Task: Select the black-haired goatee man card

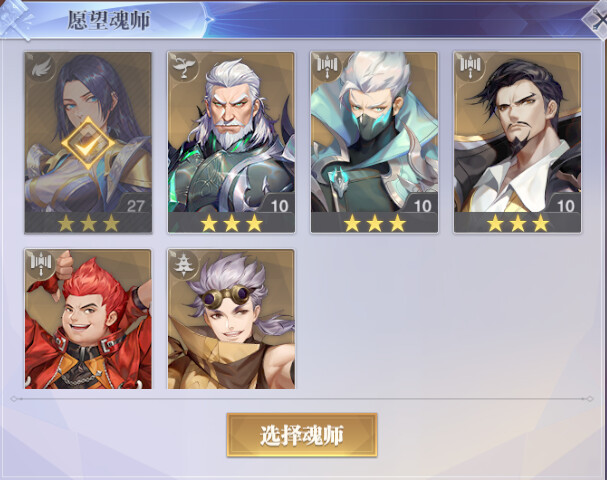Action: pyautogui.click(x=518, y=142)
